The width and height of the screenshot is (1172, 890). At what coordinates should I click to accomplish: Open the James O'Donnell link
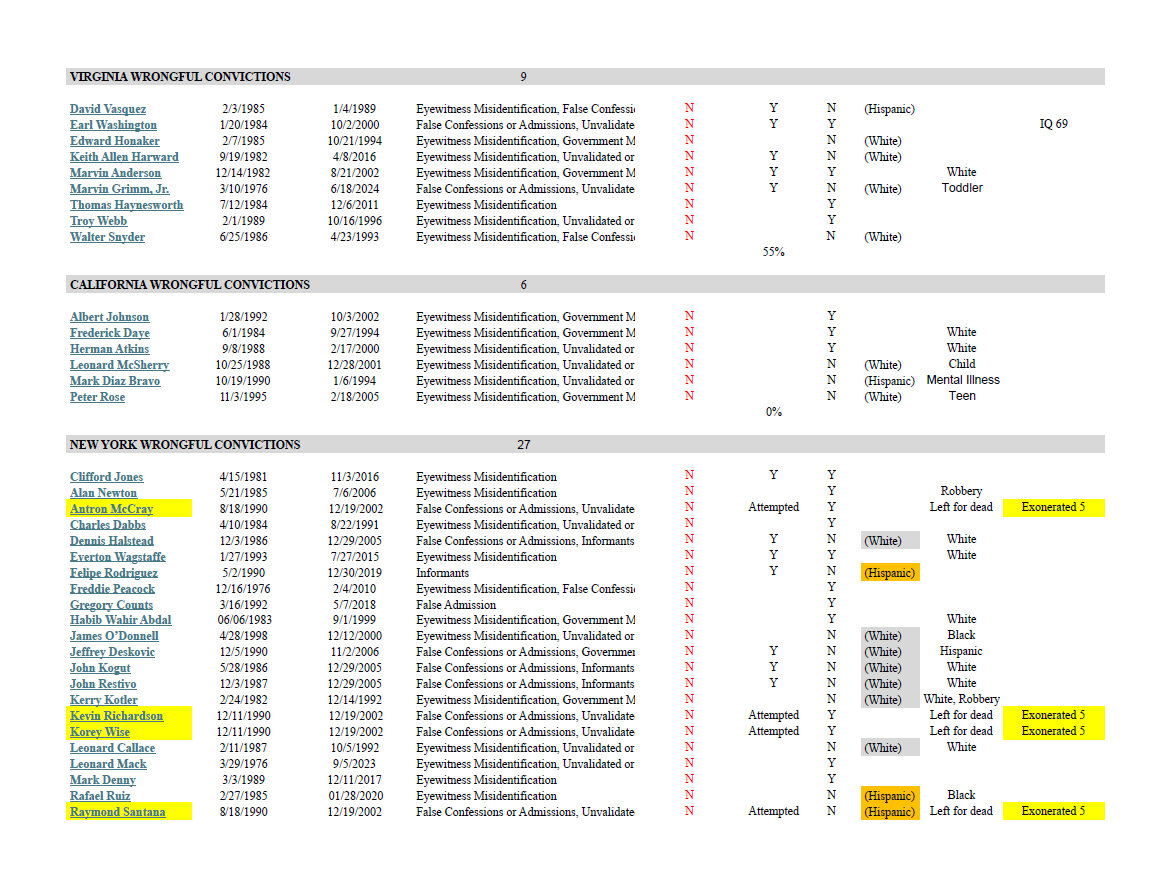pos(114,636)
